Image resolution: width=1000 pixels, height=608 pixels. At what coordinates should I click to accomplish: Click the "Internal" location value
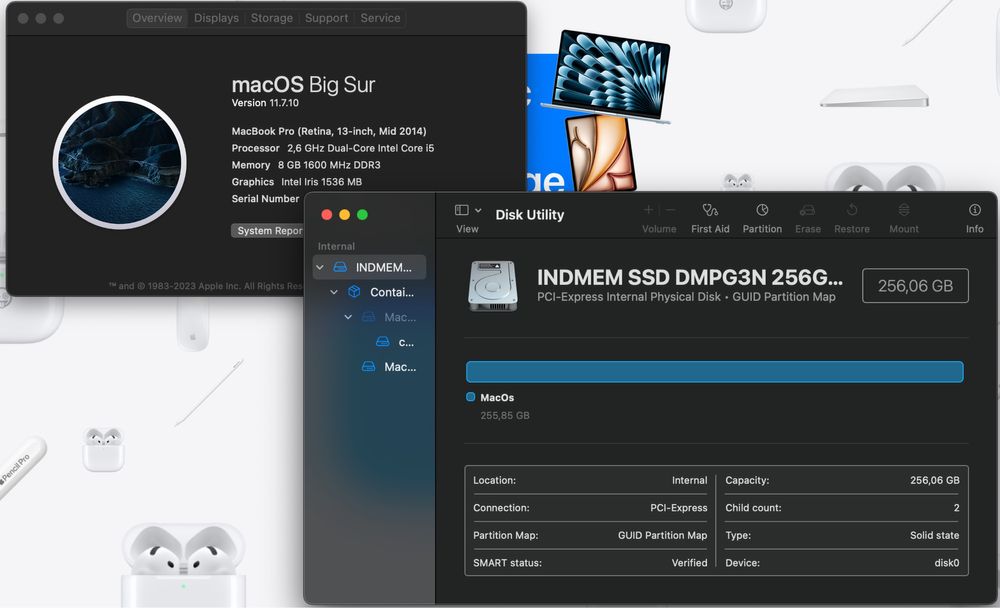pos(689,480)
